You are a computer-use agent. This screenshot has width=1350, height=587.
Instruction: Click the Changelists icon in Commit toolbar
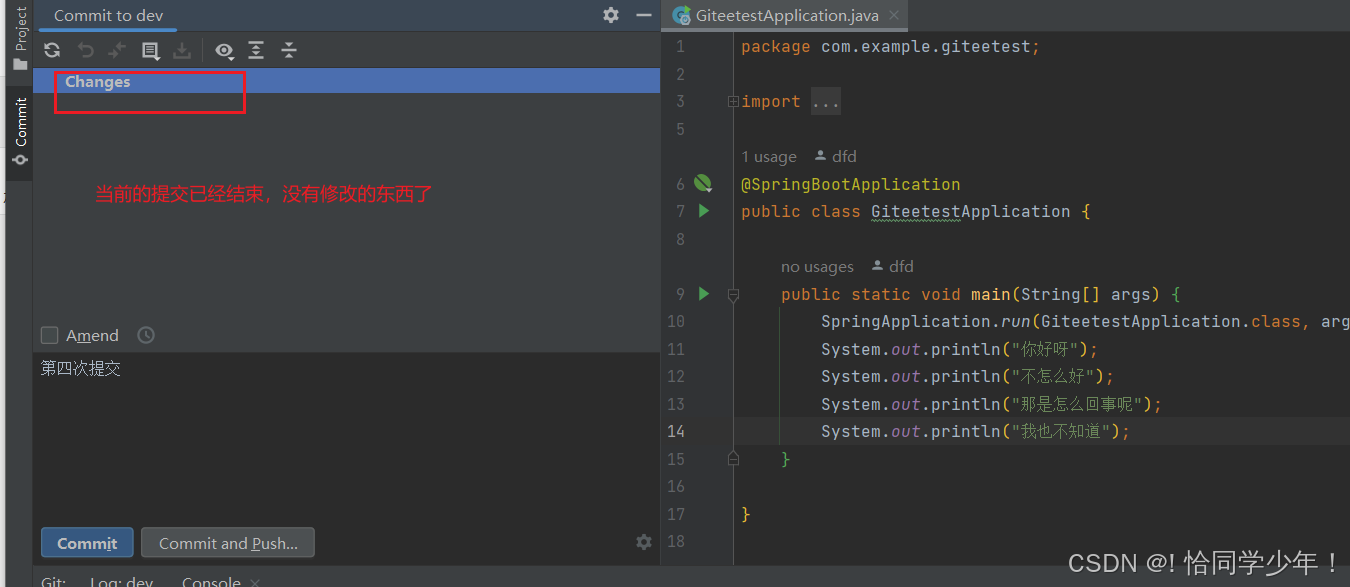(150, 50)
